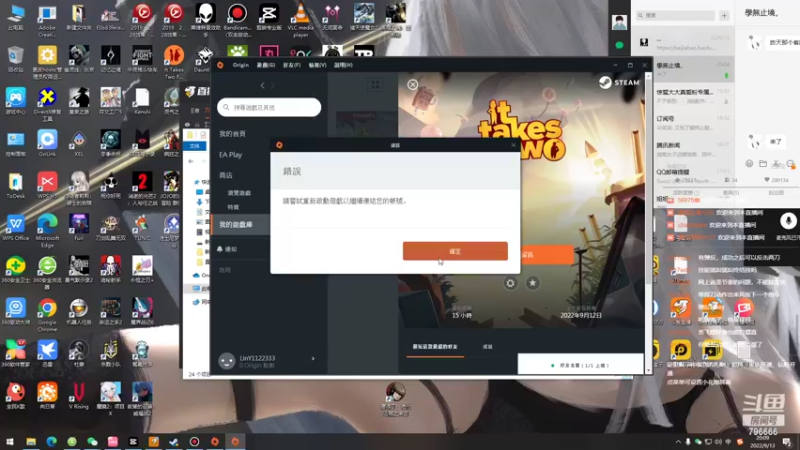
Task: Open DirectX repair tool desktop shortcut
Action: (47, 104)
